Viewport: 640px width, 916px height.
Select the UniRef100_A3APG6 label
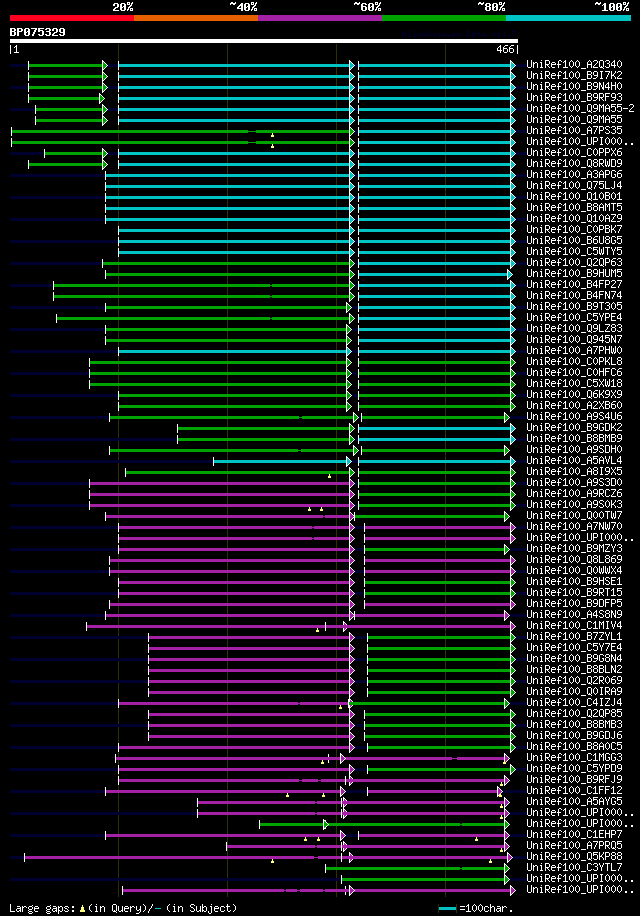pyautogui.click(x=574, y=175)
